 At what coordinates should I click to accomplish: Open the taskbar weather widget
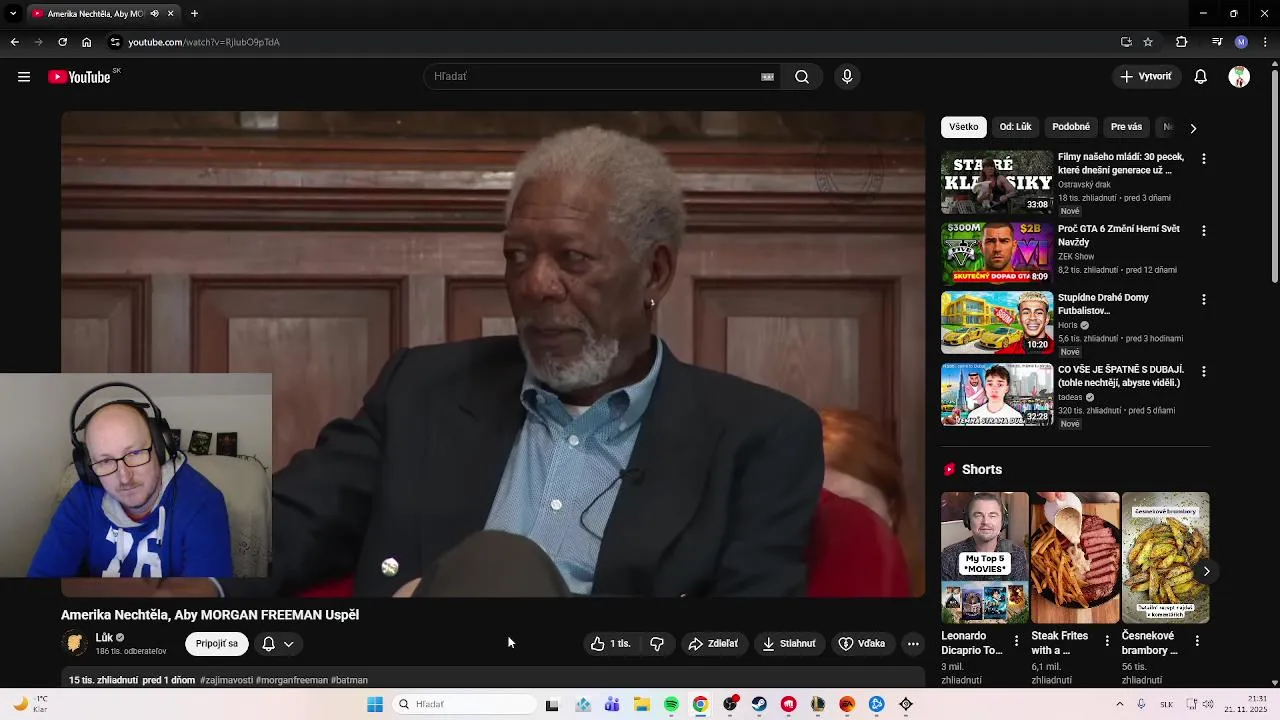(30, 705)
